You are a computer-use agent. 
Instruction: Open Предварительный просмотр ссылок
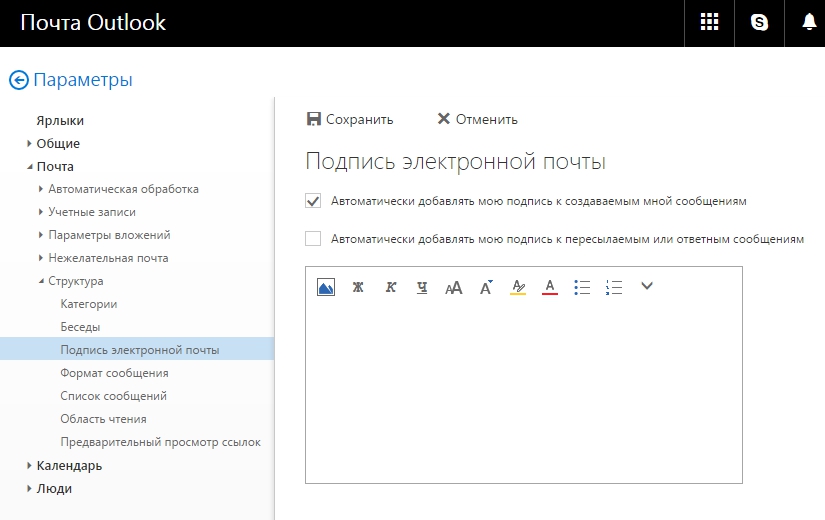click(160, 442)
